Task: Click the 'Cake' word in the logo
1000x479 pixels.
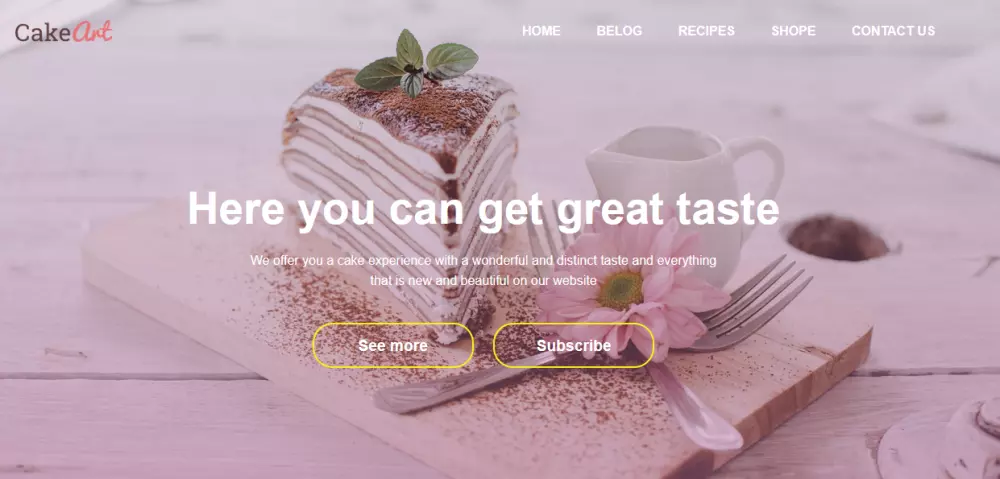Action: (43, 32)
